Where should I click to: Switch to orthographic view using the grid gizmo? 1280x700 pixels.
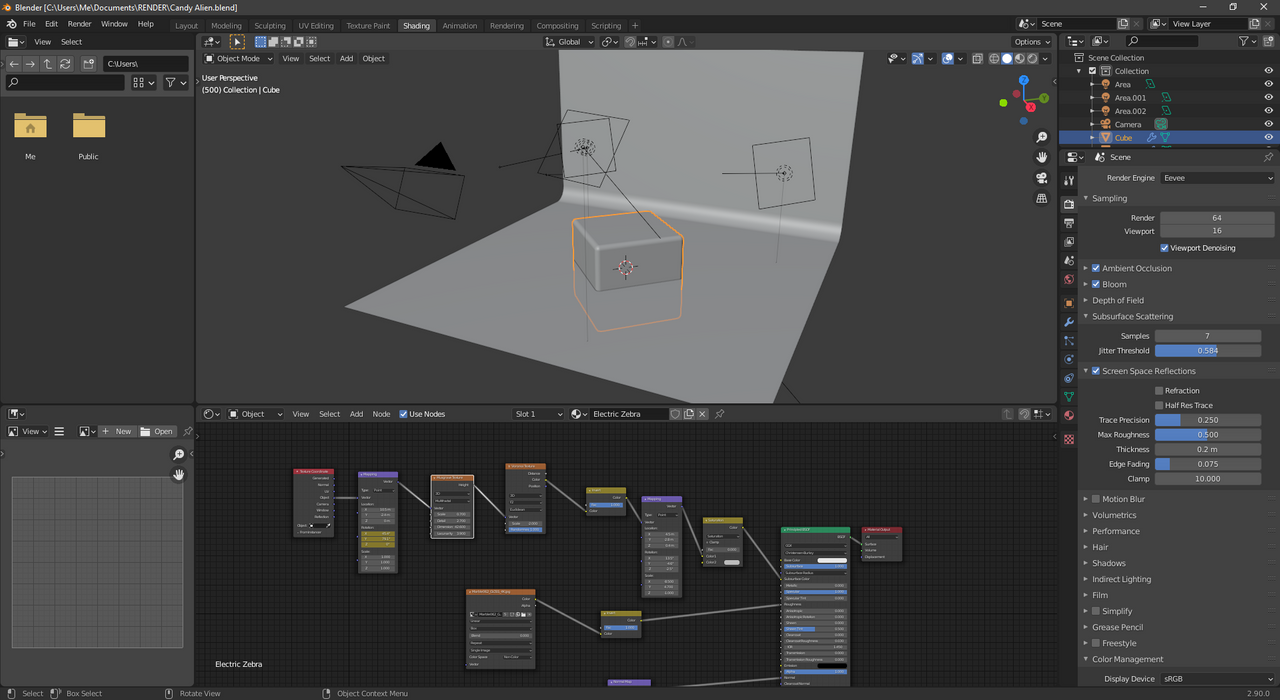[x=1042, y=199]
